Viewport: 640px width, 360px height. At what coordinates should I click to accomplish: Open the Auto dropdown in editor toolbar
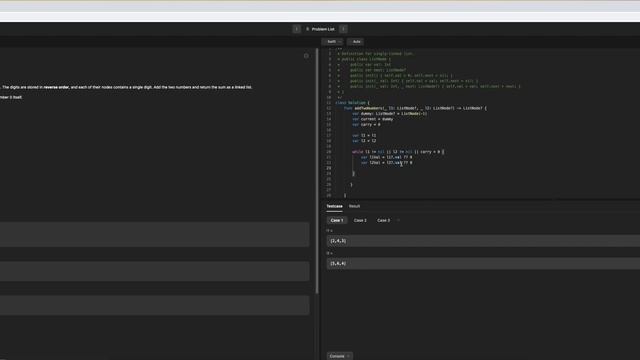pyautogui.click(x=356, y=42)
